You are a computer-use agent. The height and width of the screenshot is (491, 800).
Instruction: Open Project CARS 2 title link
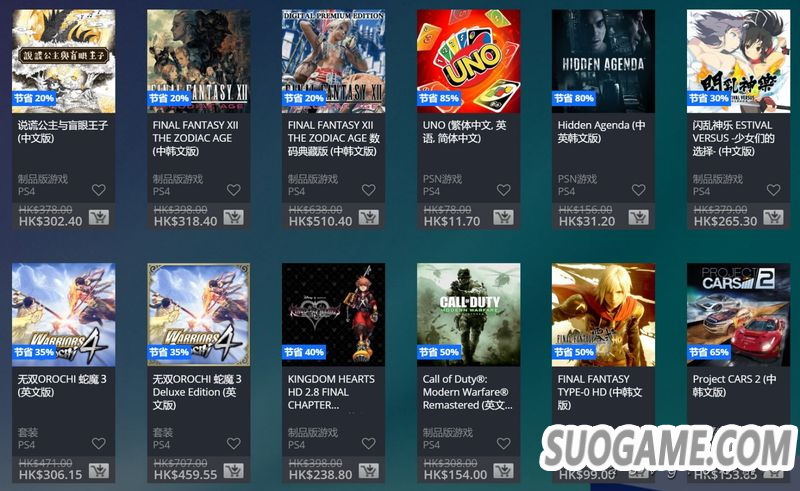[x=734, y=385]
